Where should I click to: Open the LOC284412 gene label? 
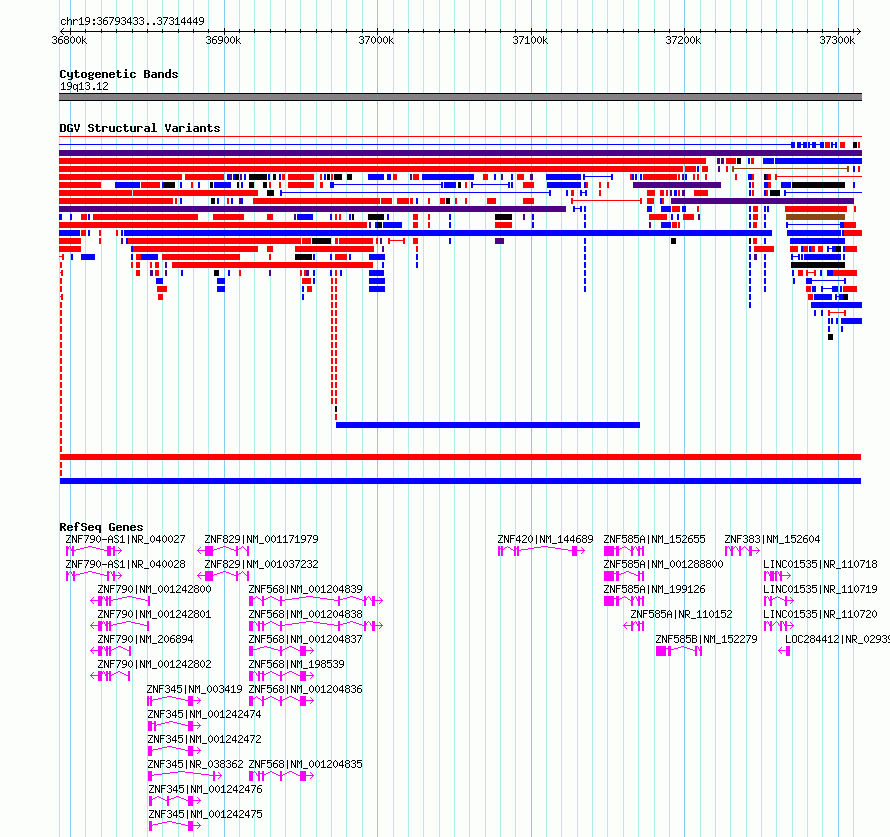(x=837, y=639)
